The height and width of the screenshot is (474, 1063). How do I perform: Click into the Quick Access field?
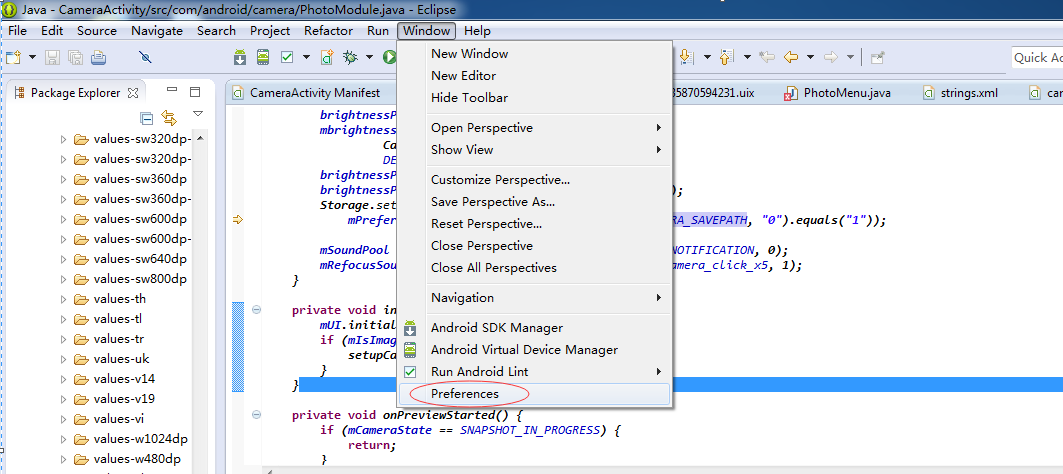click(1037, 58)
